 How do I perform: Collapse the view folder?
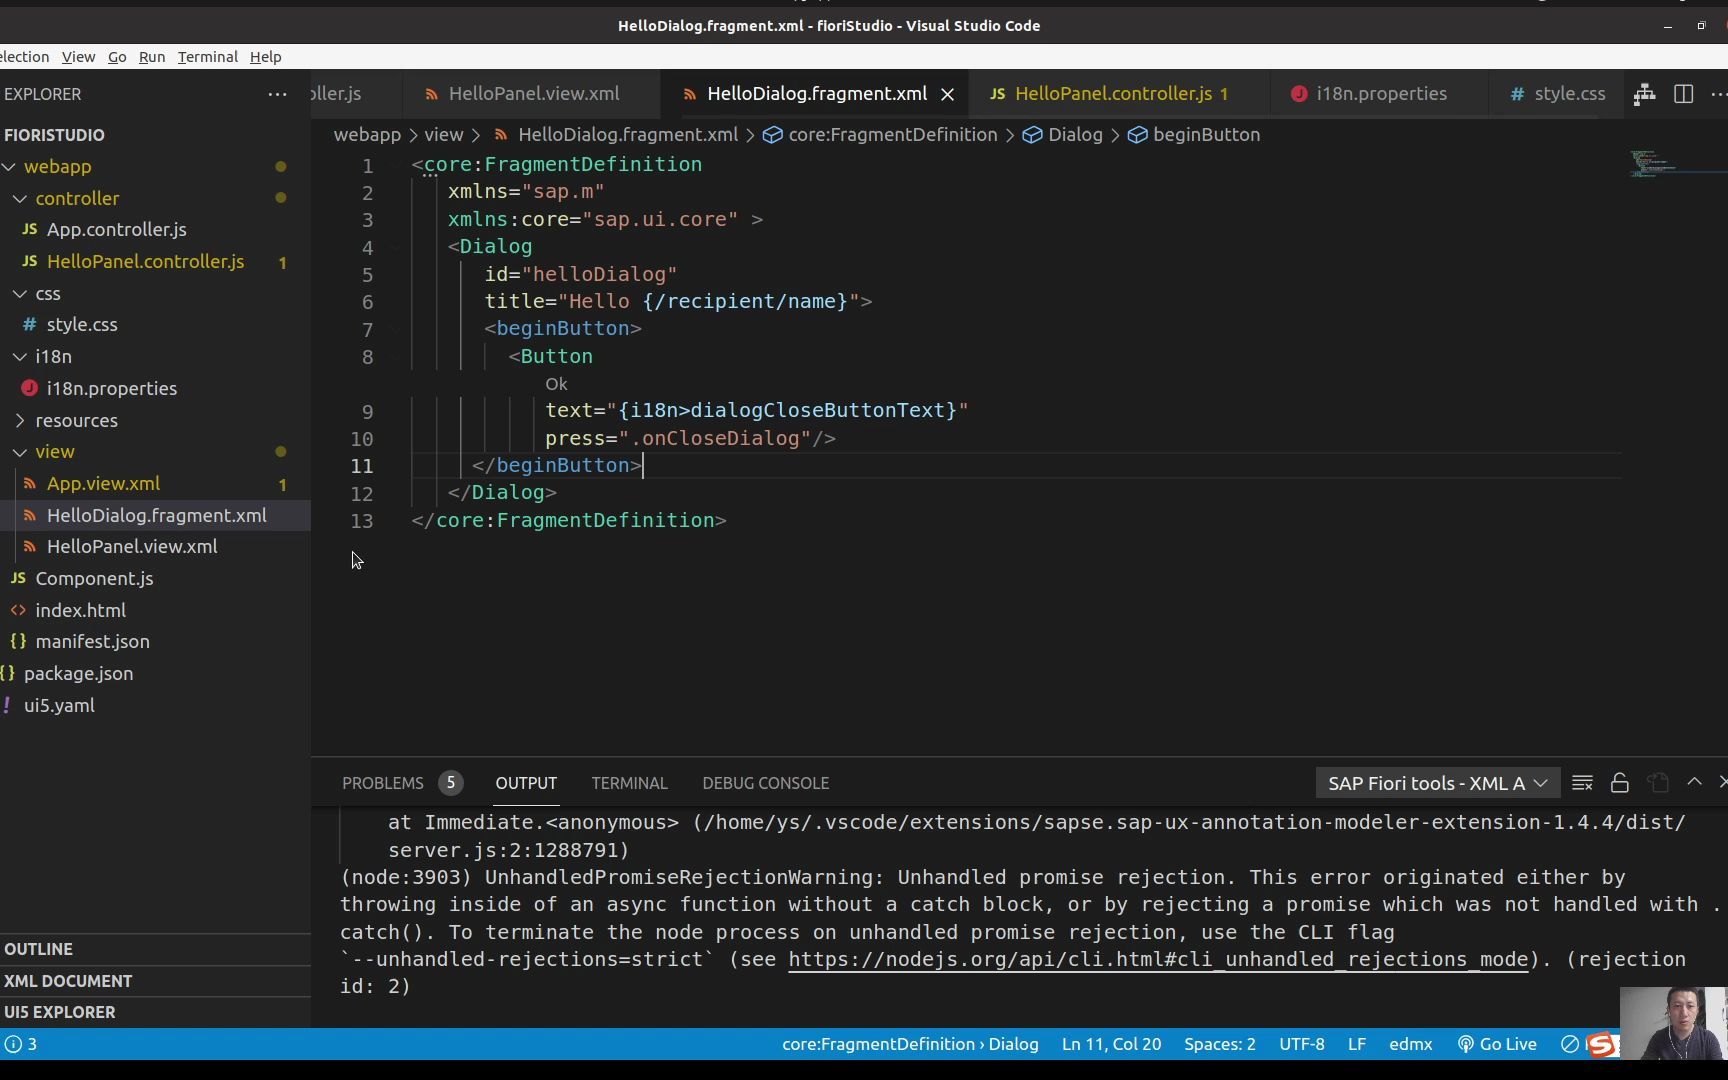20,452
